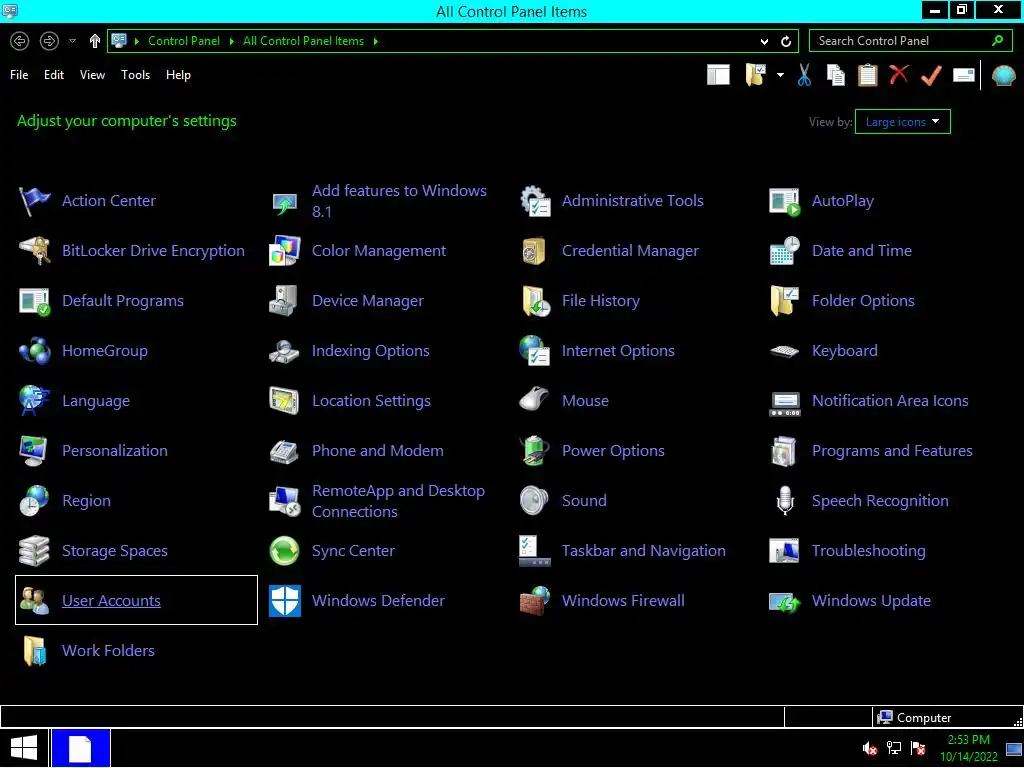Click the Default Programs icon
Image resolution: width=1024 pixels, height=768 pixels.
(34, 301)
